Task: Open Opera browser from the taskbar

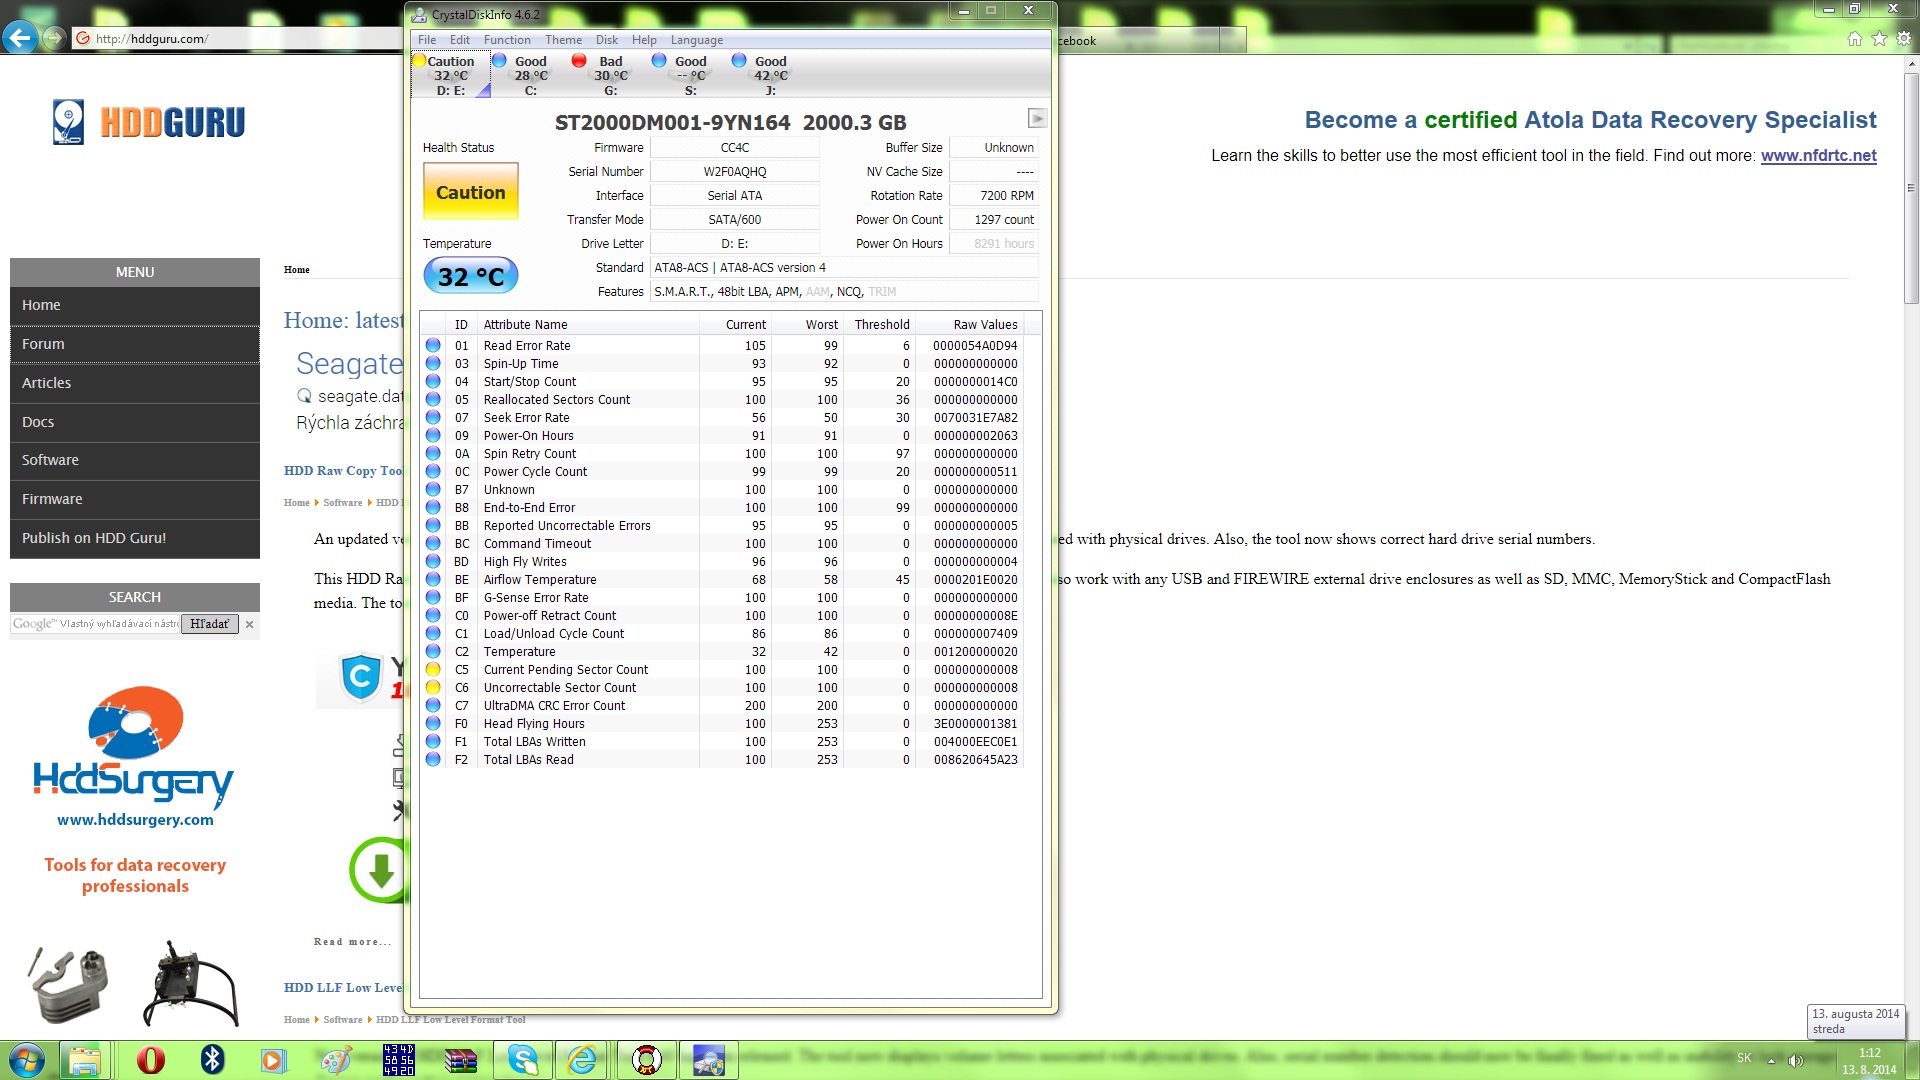Action: (x=151, y=1060)
